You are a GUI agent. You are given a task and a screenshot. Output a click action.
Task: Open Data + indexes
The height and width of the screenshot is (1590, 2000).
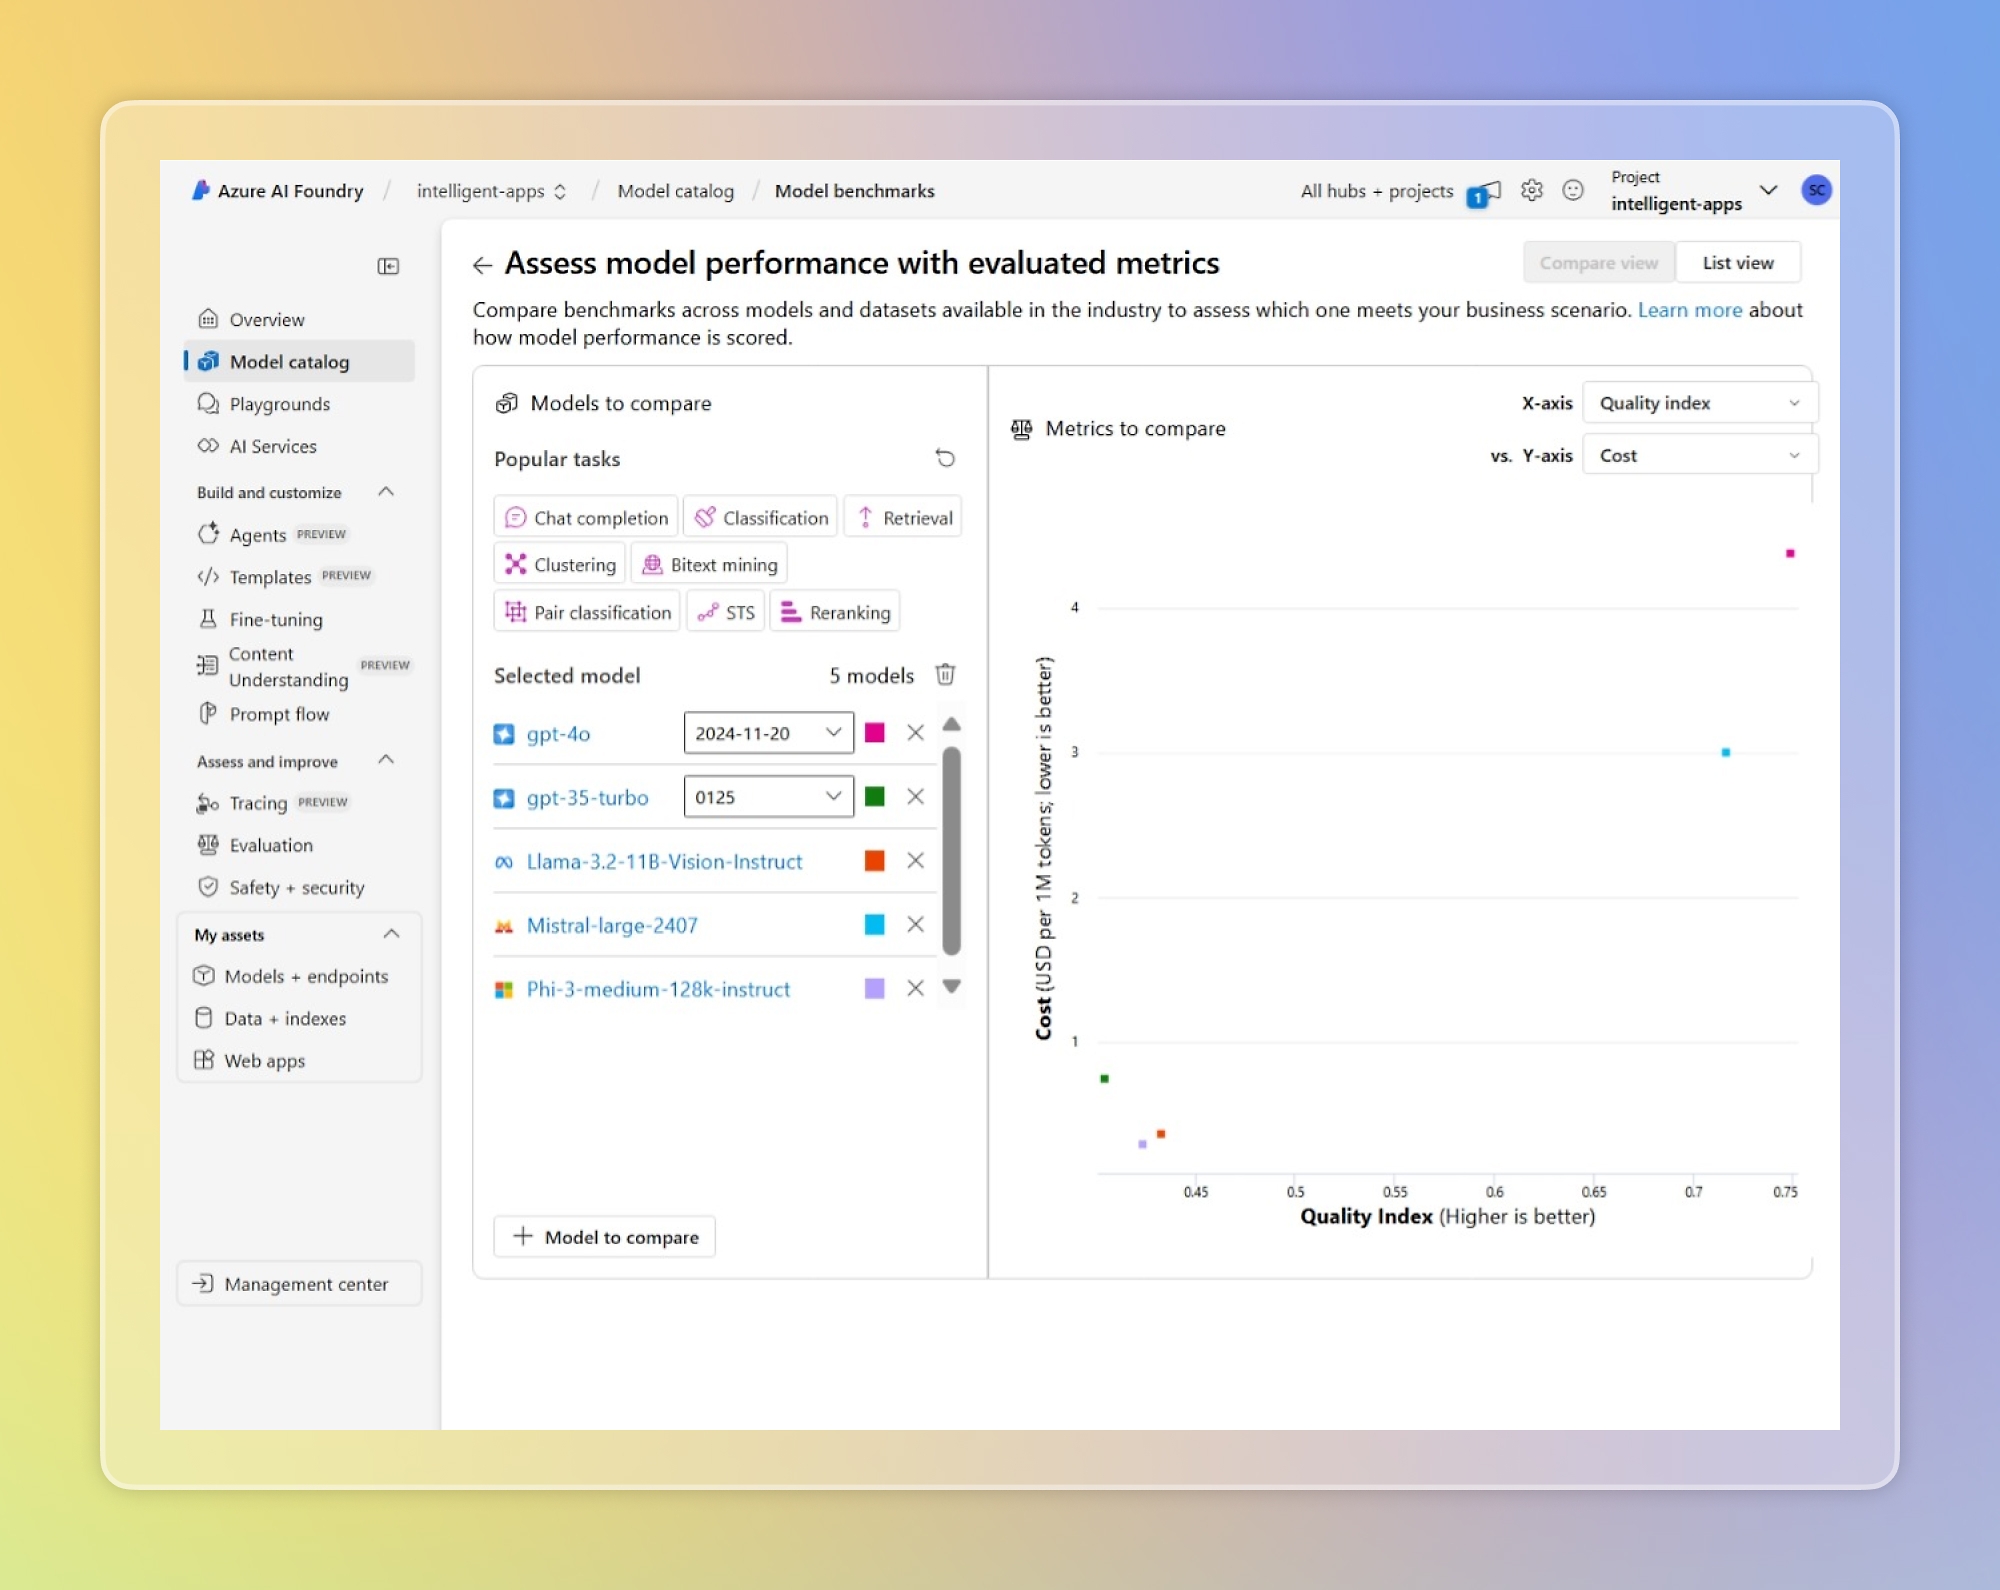point(300,1018)
